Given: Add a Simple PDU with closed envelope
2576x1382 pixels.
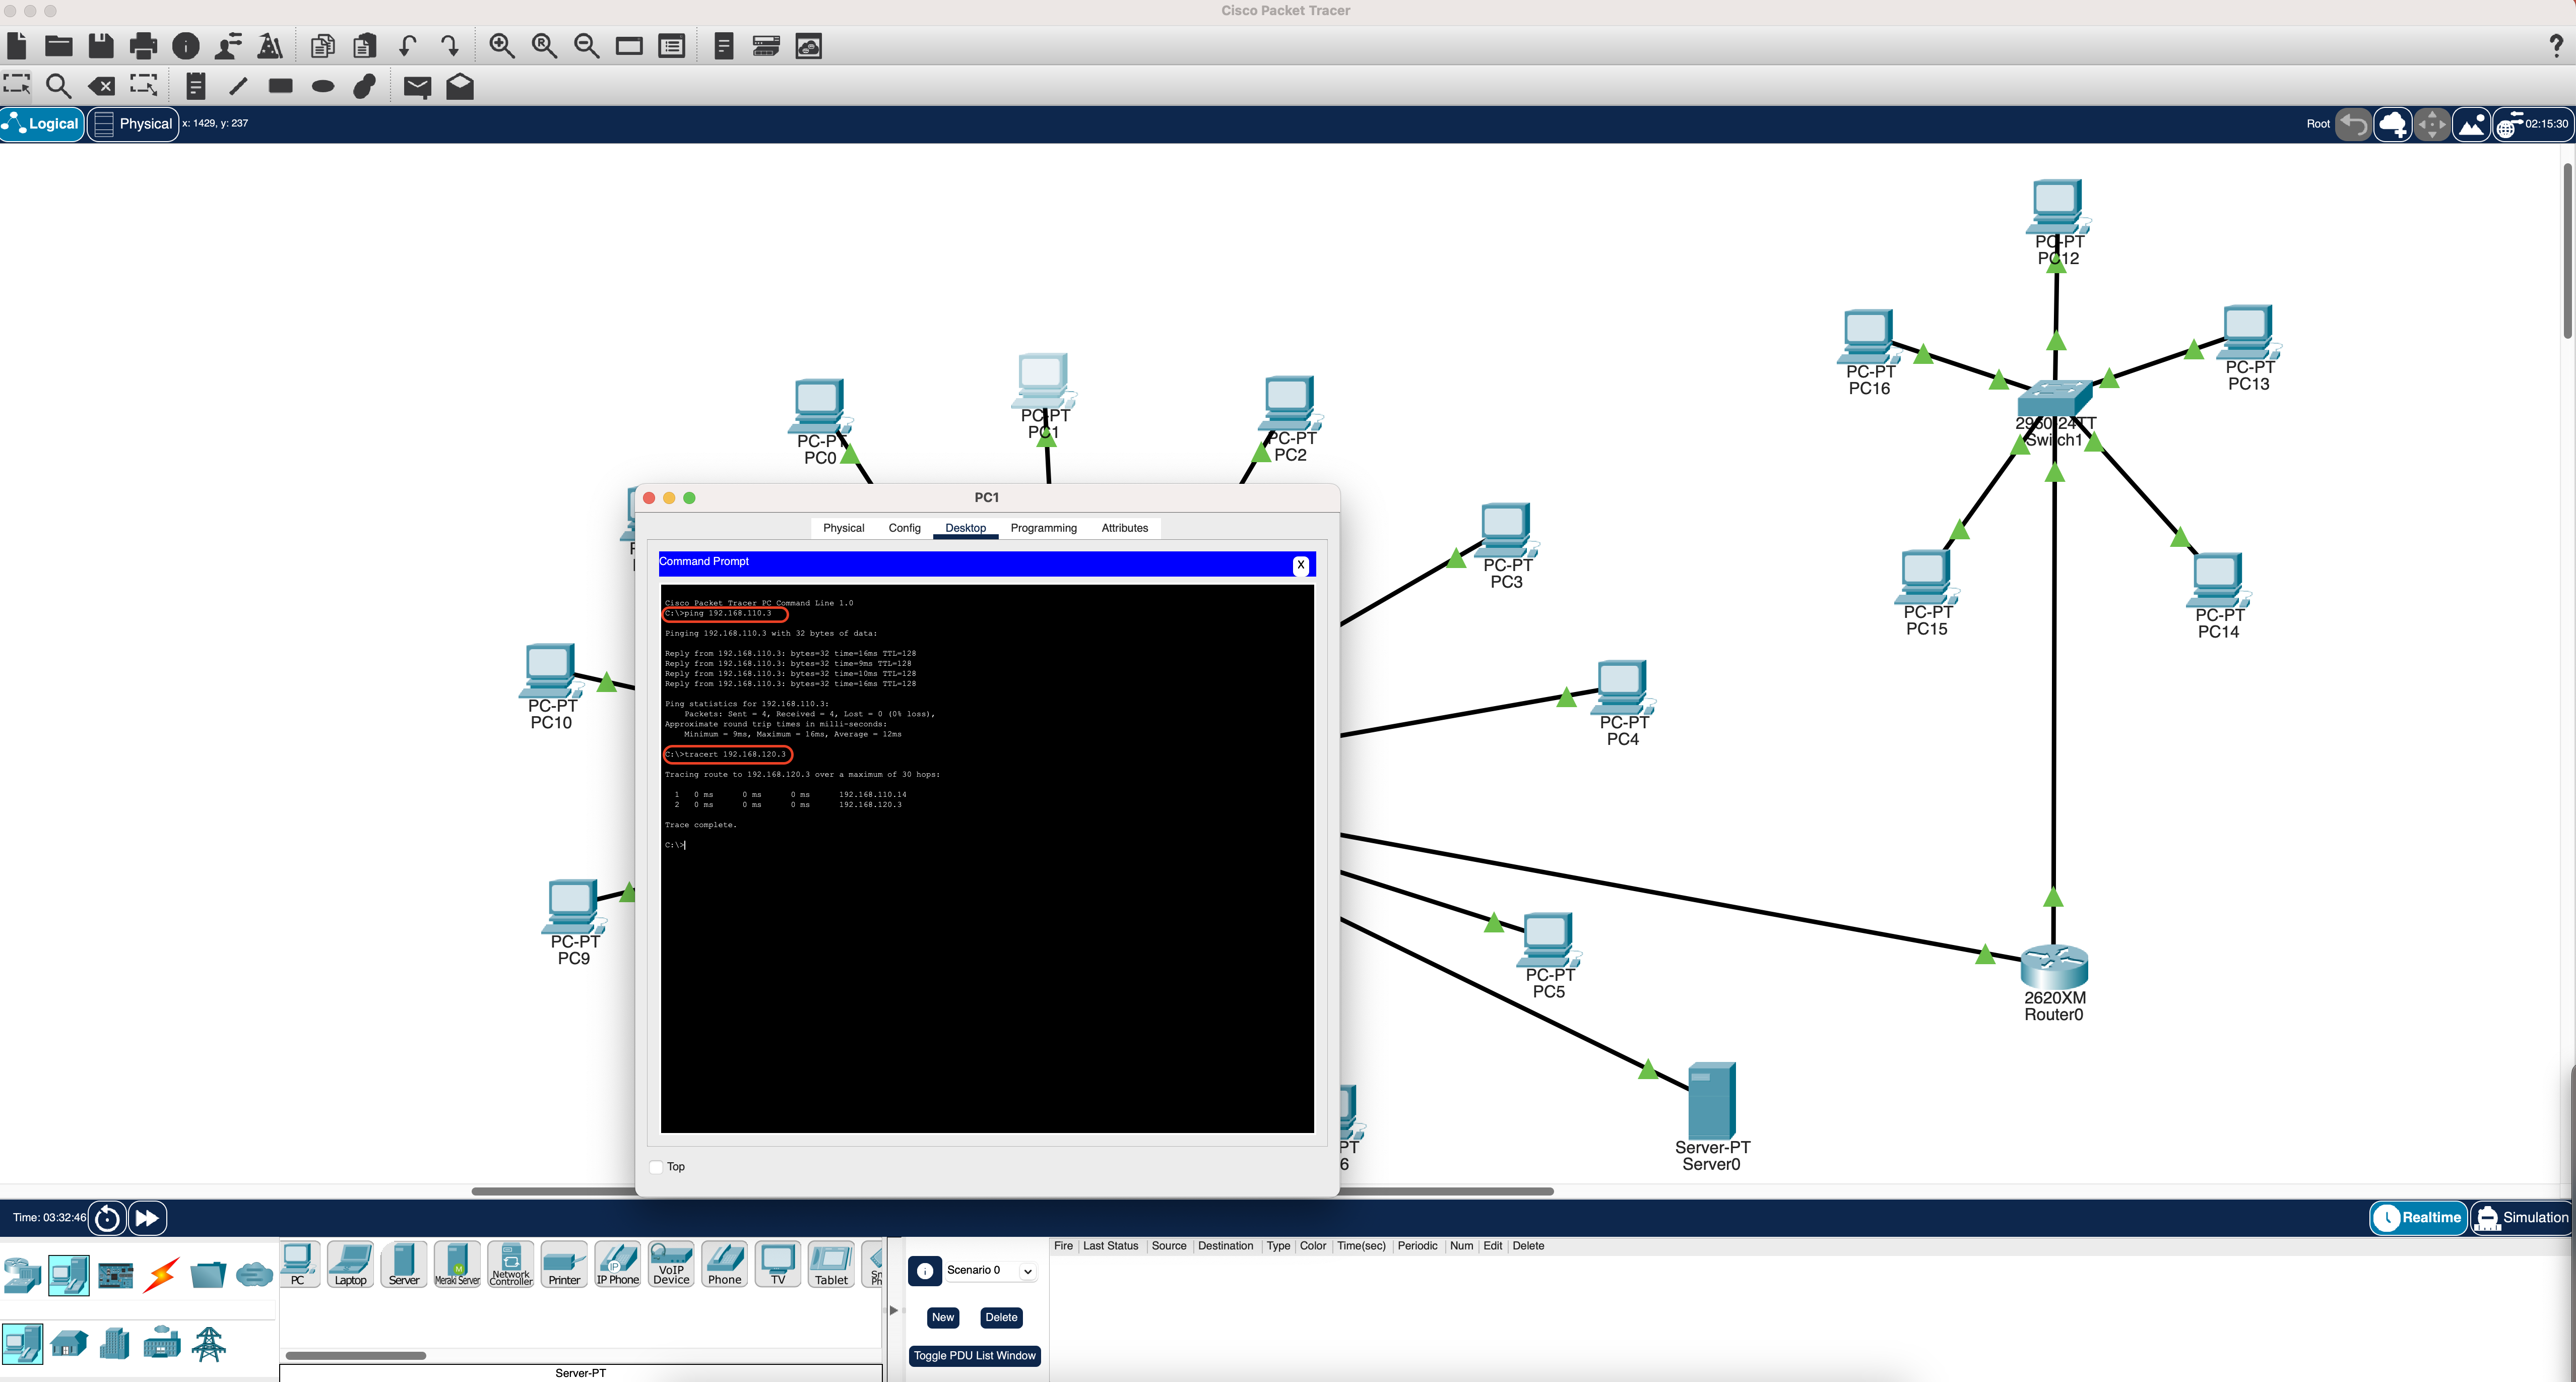Looking at the screenshot, I should 417,87.
